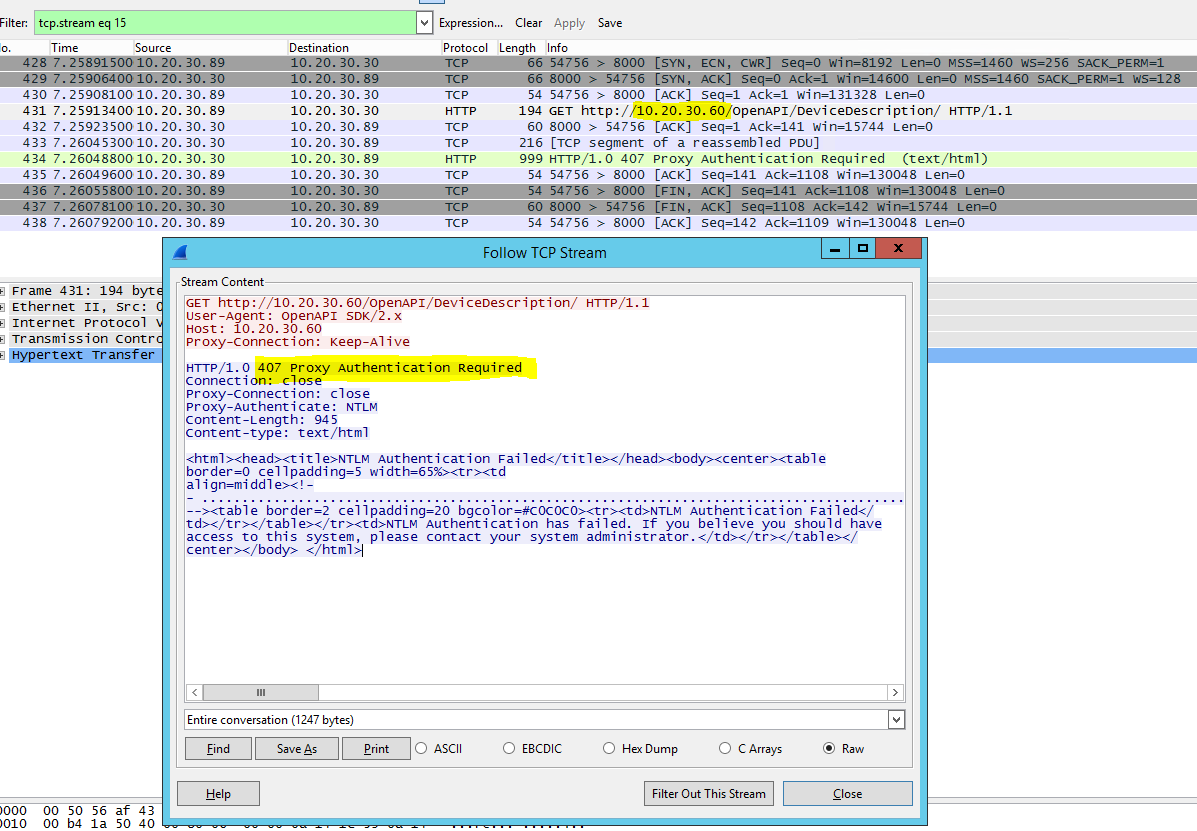Image resolution: width=1197 pixels, height=831 pixels.
Task: Click Filter Out This Stream
Action: click(x=709, y=793)
